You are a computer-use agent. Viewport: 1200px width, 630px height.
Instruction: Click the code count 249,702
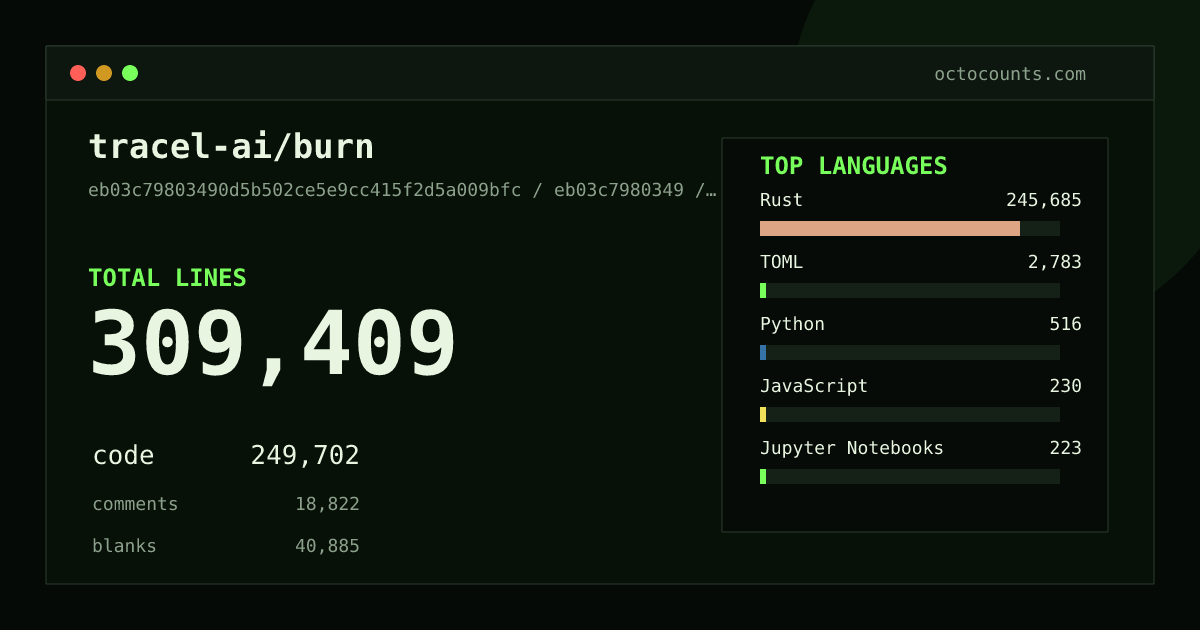coord(305,456)
